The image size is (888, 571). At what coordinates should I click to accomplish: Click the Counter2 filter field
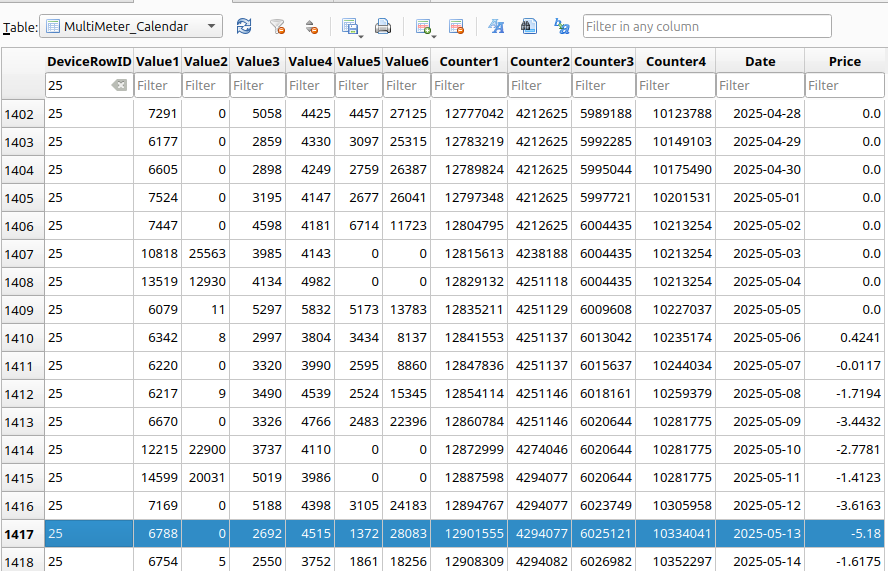coord(540,86)
